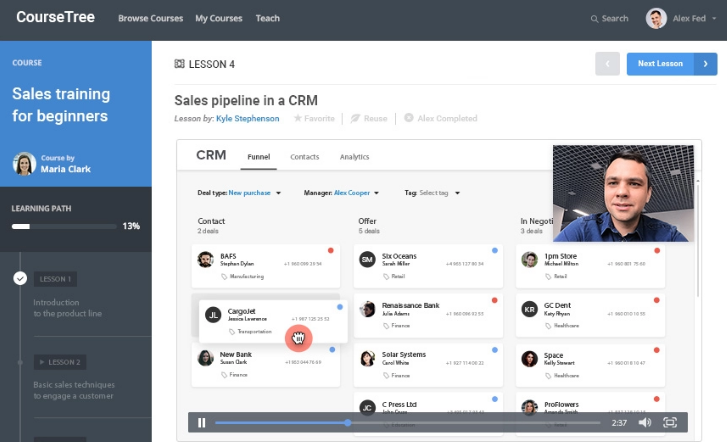The image size is (727, 442).
Task: Enter fullscreen with the fullscreen icon
Action: pos(670,422)
